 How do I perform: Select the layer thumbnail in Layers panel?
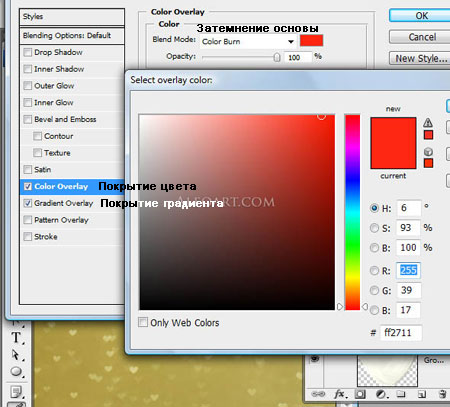pyautogui.click(x=387, y=371)
